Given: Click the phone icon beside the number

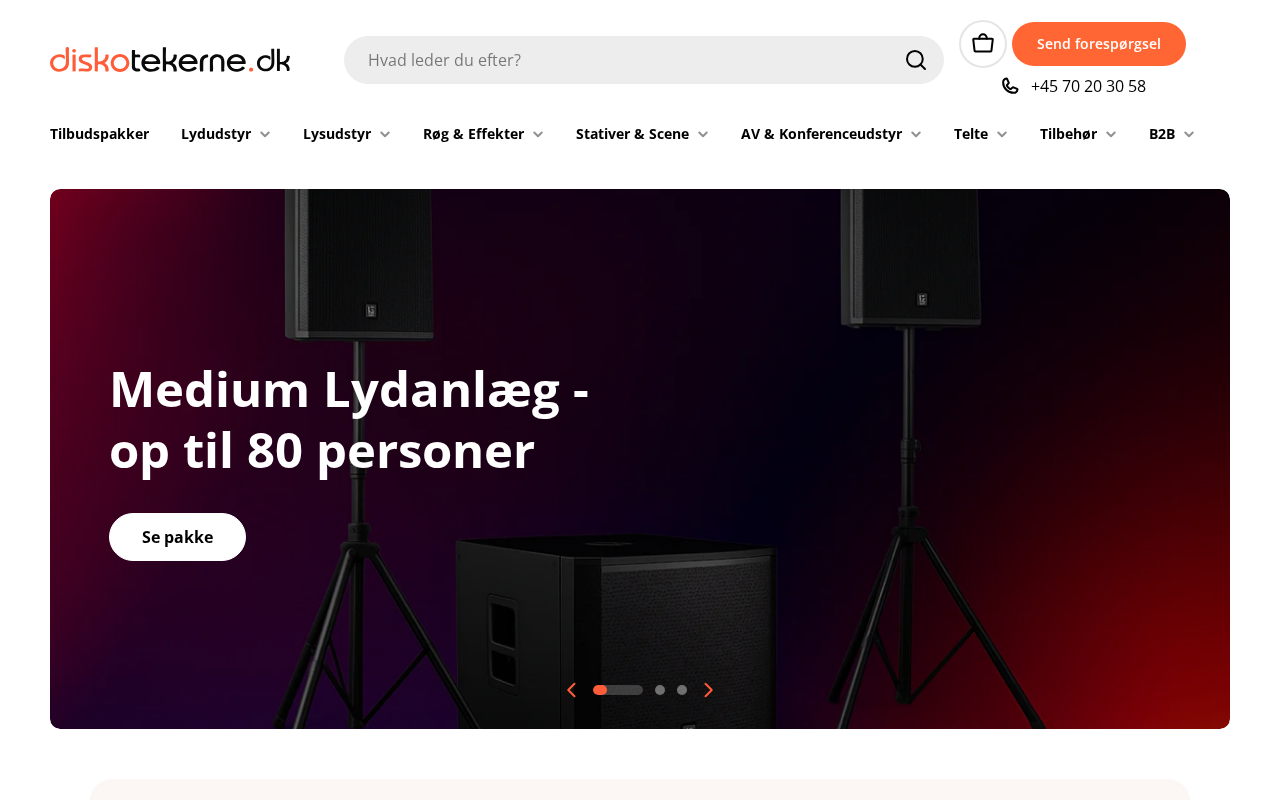Looking at the screenshot, I should tap(1010, 86).
